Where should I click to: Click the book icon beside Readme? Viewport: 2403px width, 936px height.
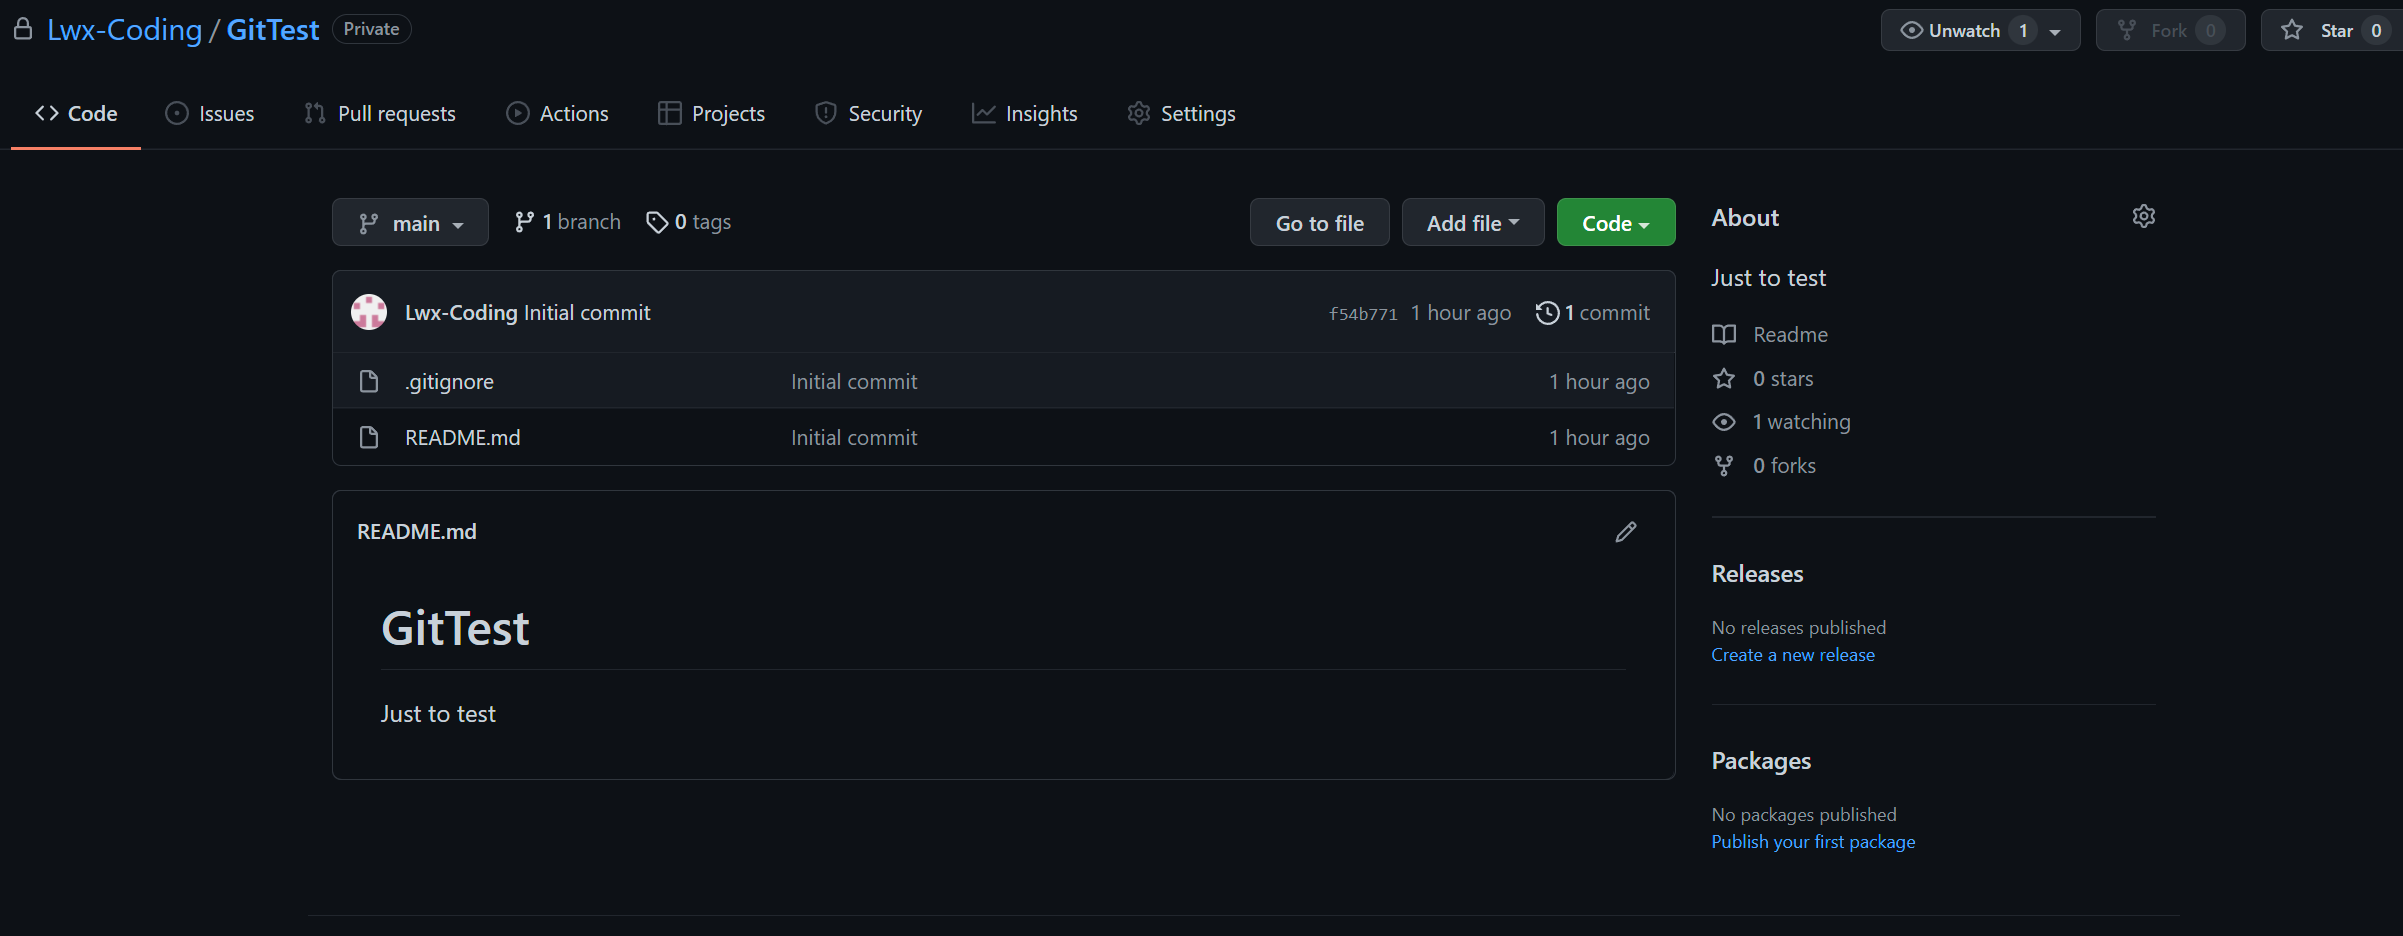click(x=1724, y=334)
